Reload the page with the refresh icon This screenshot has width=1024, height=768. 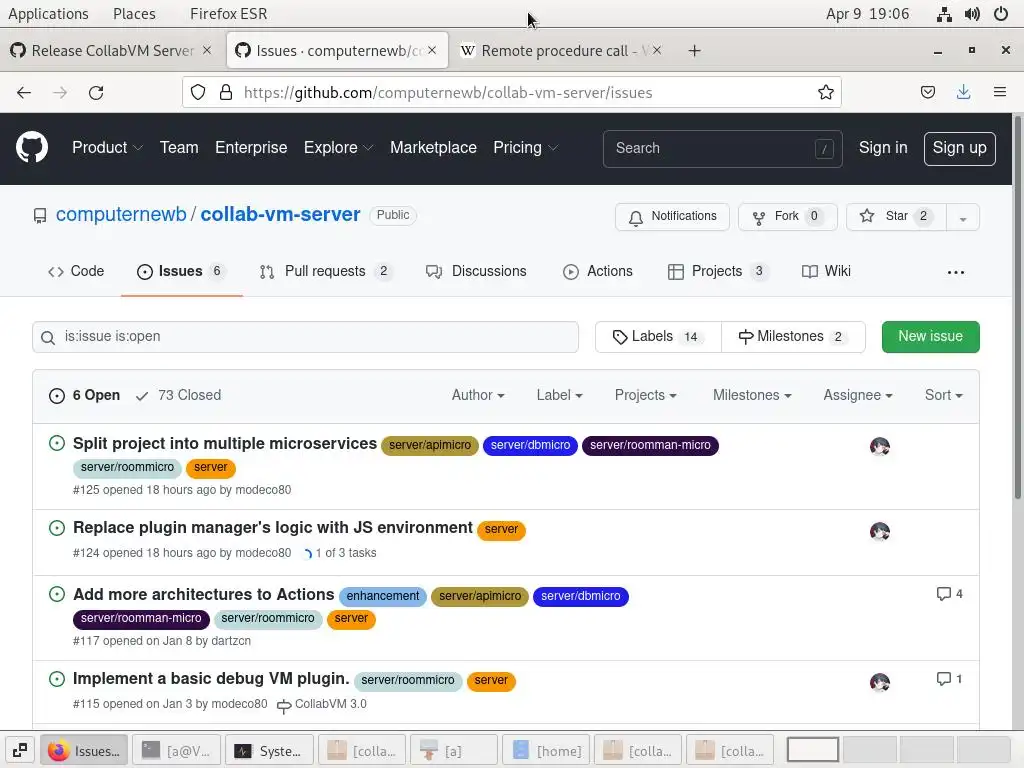(x=96, y=93)
